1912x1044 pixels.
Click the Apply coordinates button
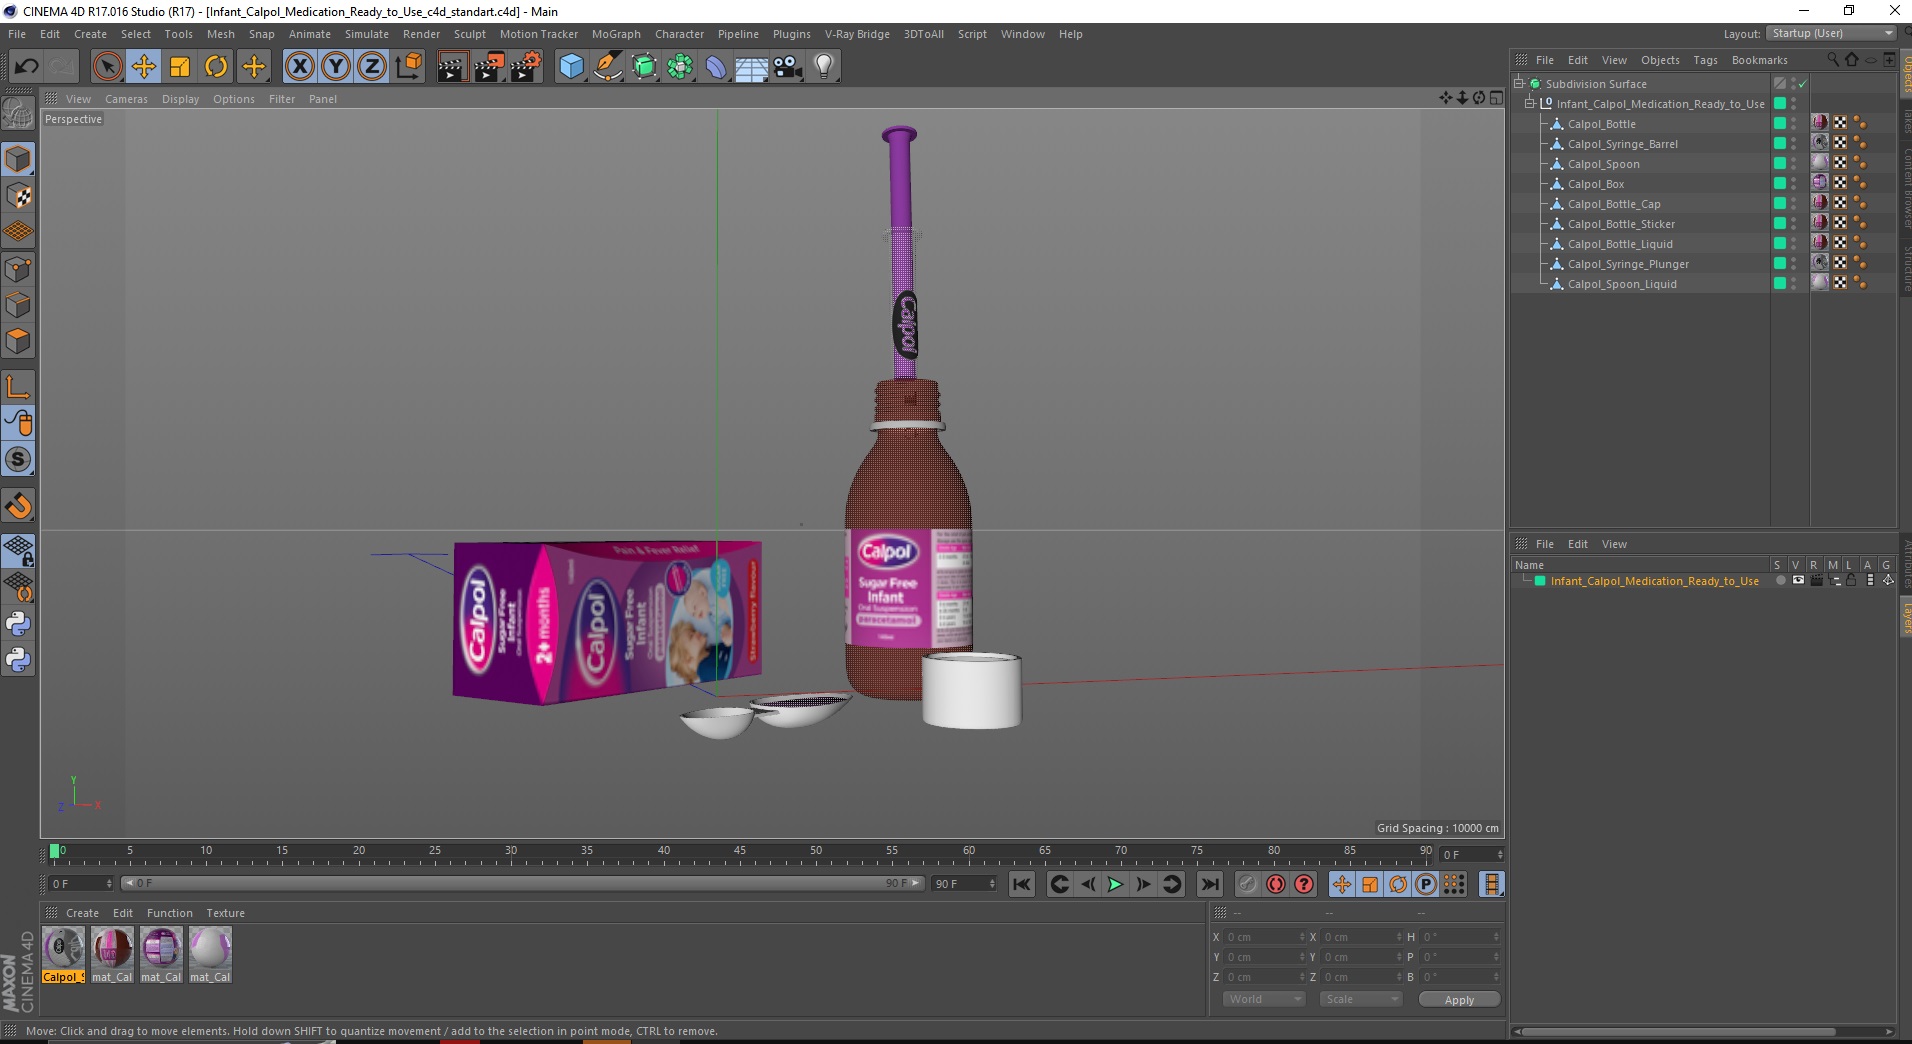tap(1459, 999)
